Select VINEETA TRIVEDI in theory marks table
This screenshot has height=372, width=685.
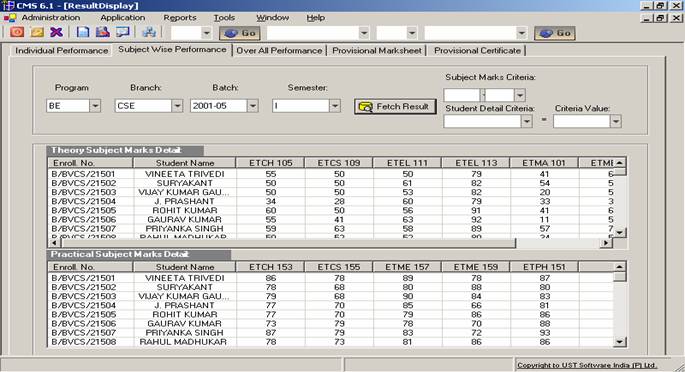184,174
